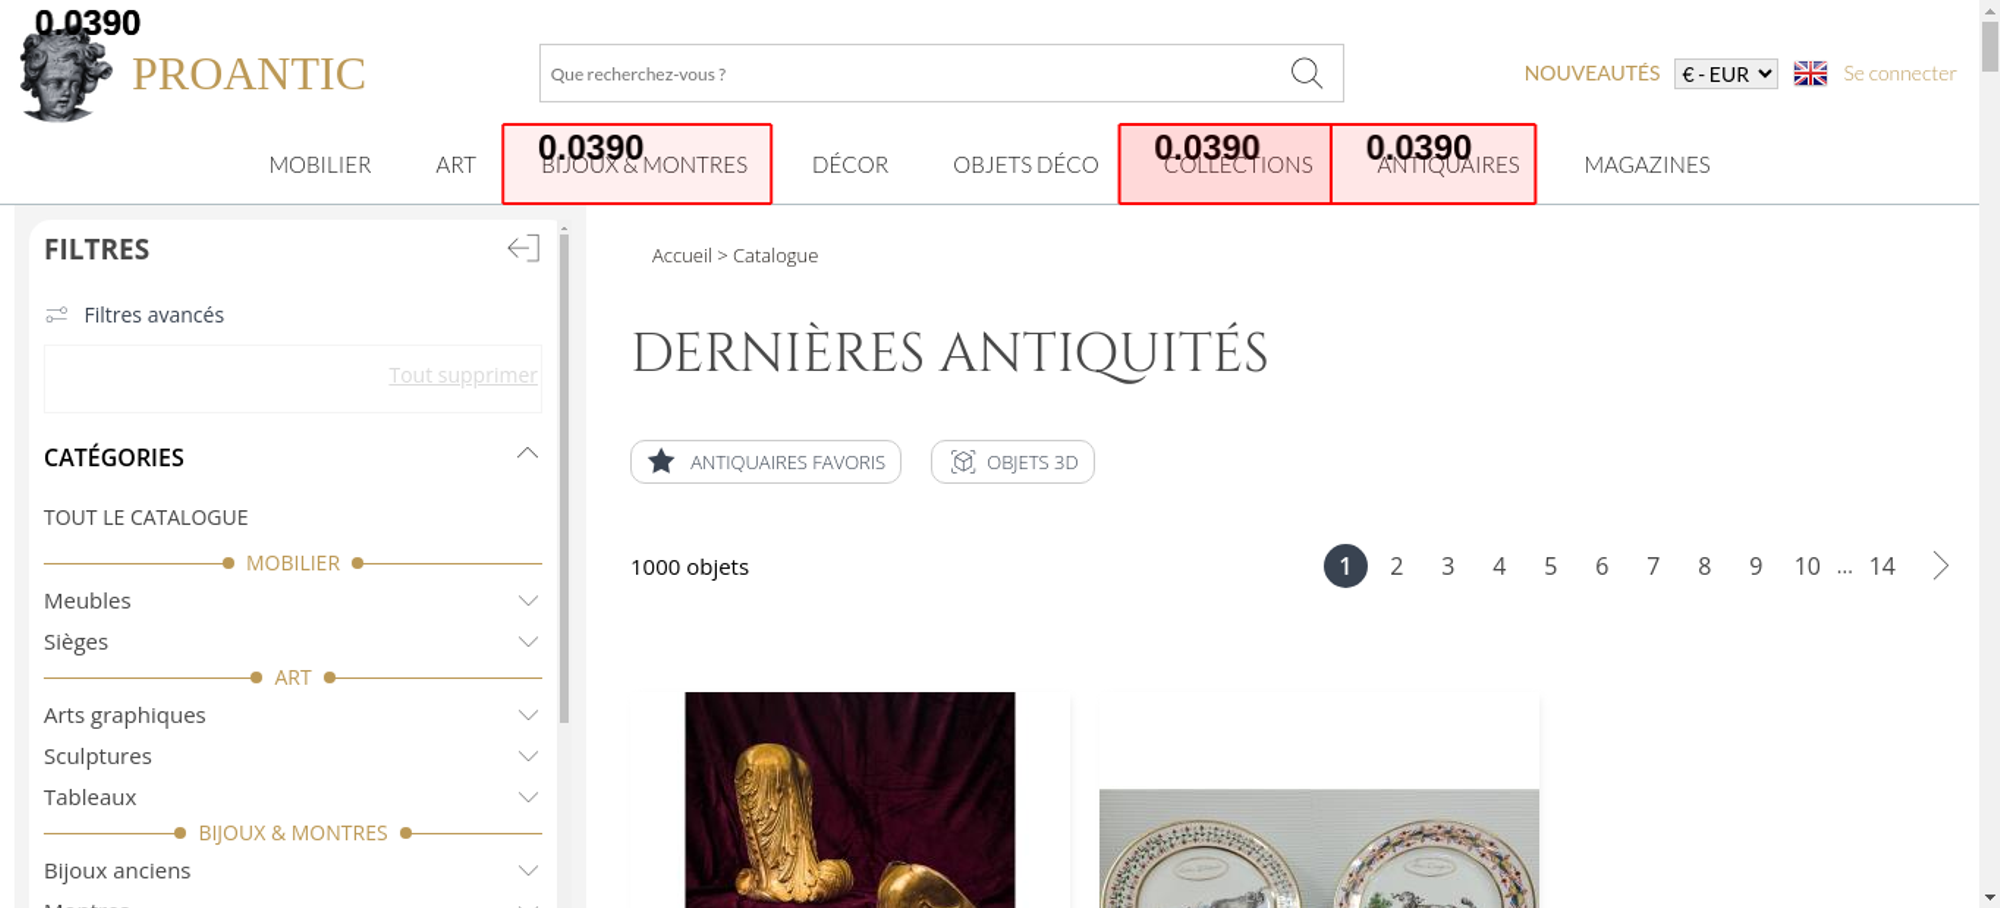Click the magnifying glass search icon
2000x908 pixels.
pyautogui.click(x=1306, y=73)
